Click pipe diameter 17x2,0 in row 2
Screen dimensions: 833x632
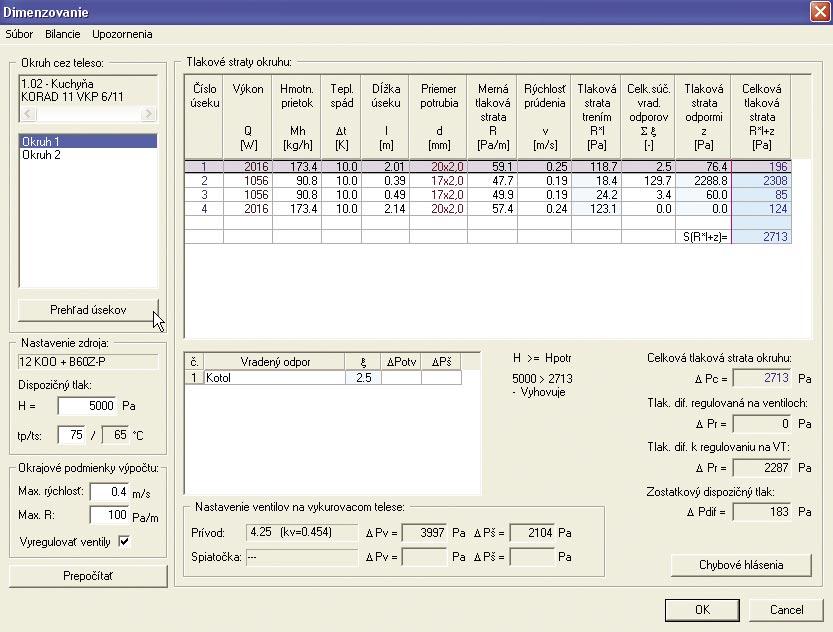click(439, 181)
